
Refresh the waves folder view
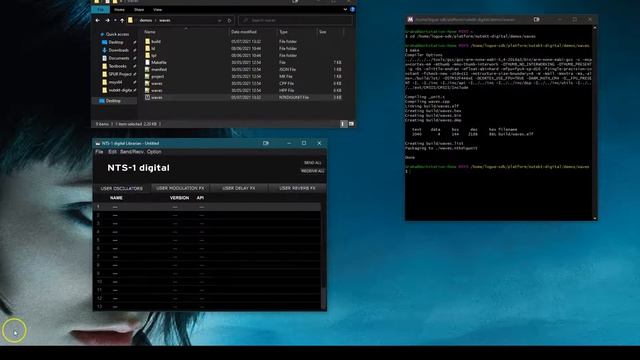(x=229, y=20)
